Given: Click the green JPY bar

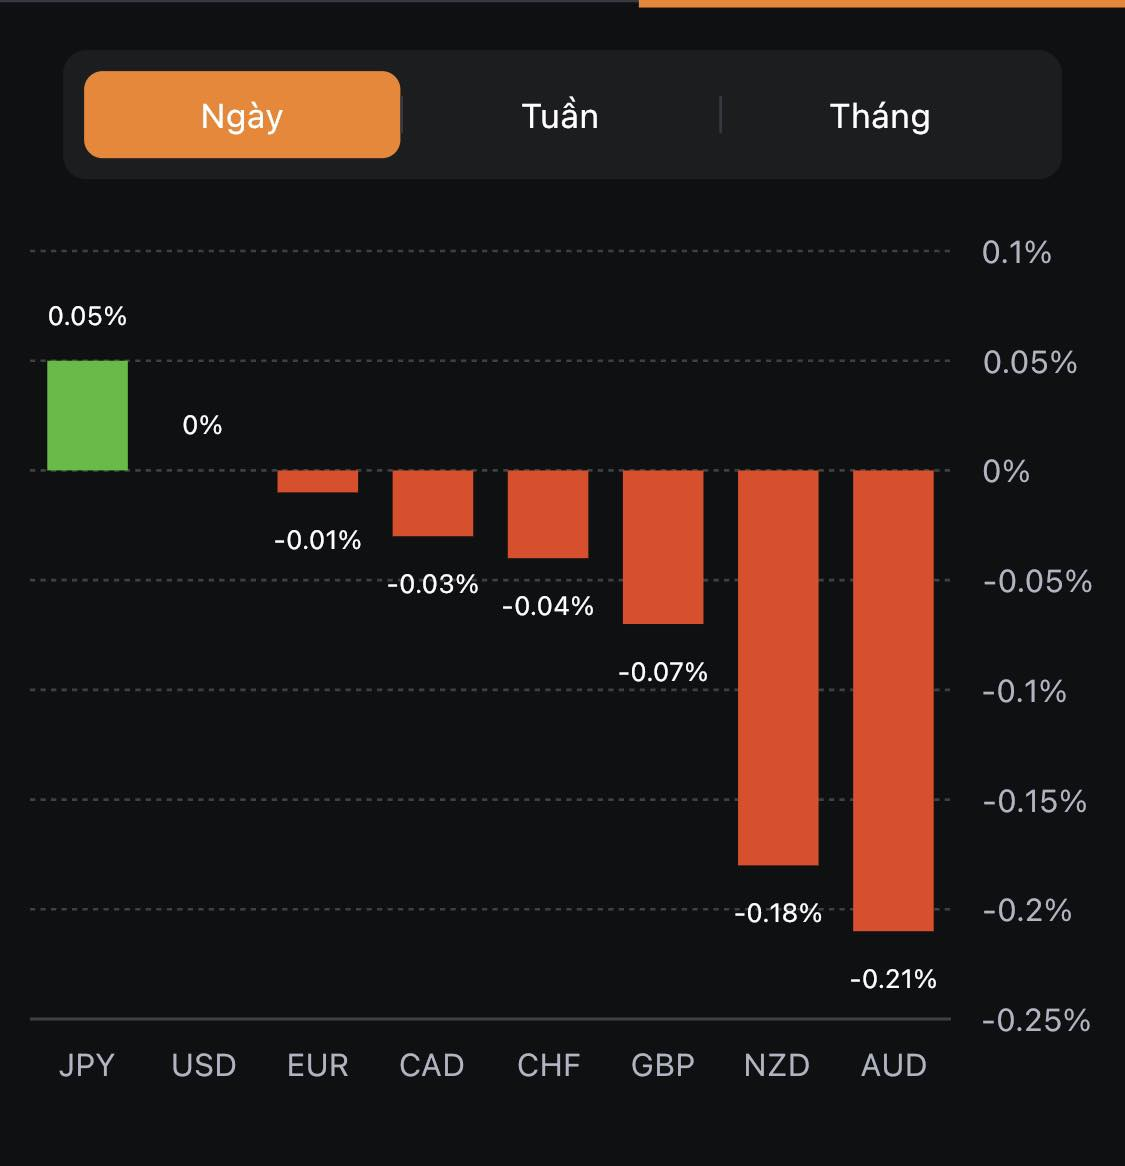Looking at the screenshot, I should tap(87, 415).
